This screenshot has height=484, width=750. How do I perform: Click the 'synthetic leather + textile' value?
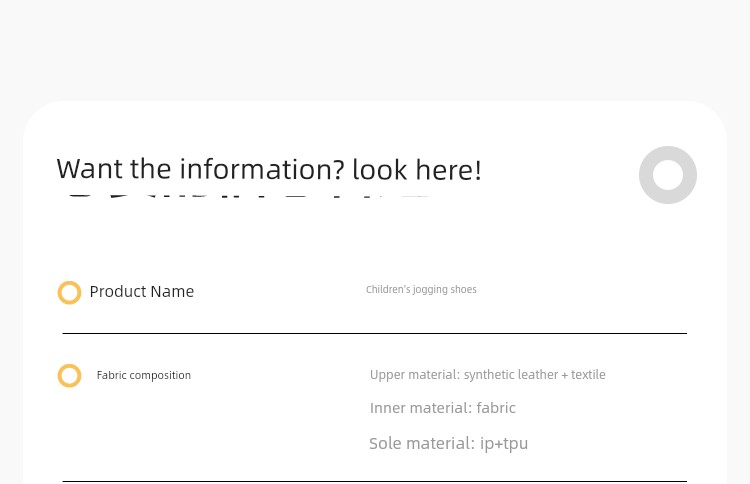tap(535, 374)
